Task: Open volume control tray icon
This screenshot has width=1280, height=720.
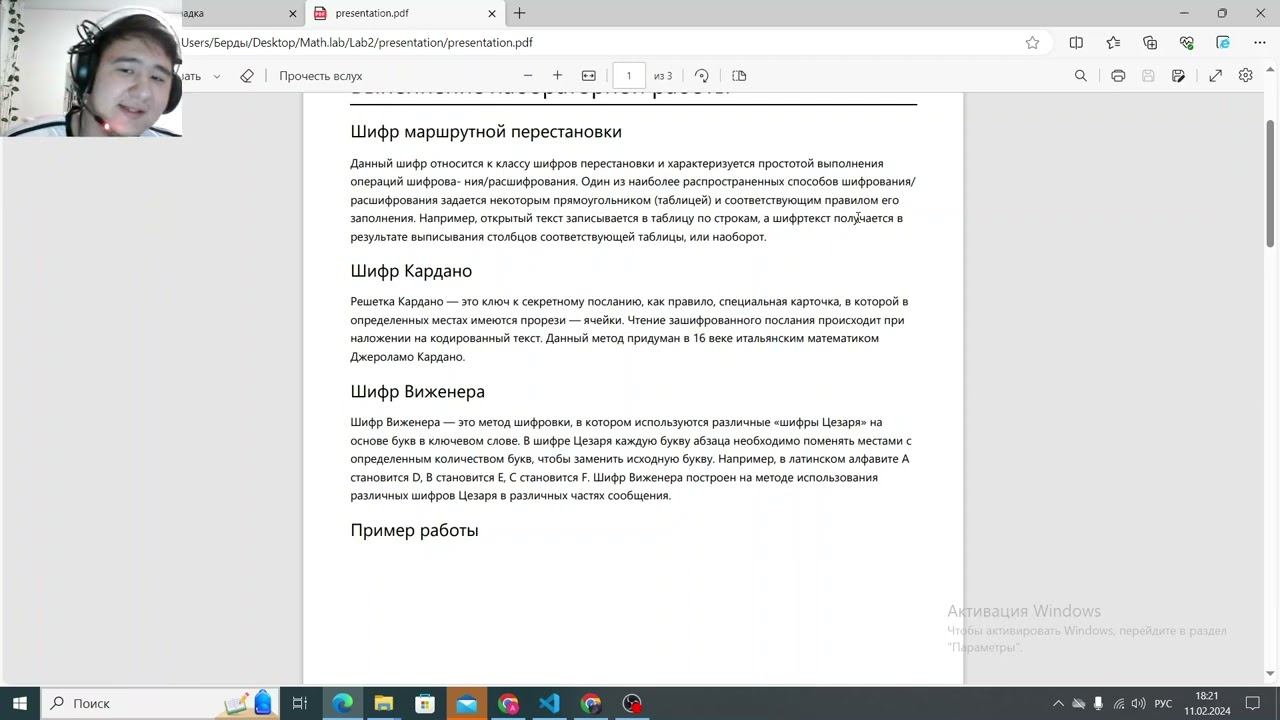Action: [x=1138, y=704]
